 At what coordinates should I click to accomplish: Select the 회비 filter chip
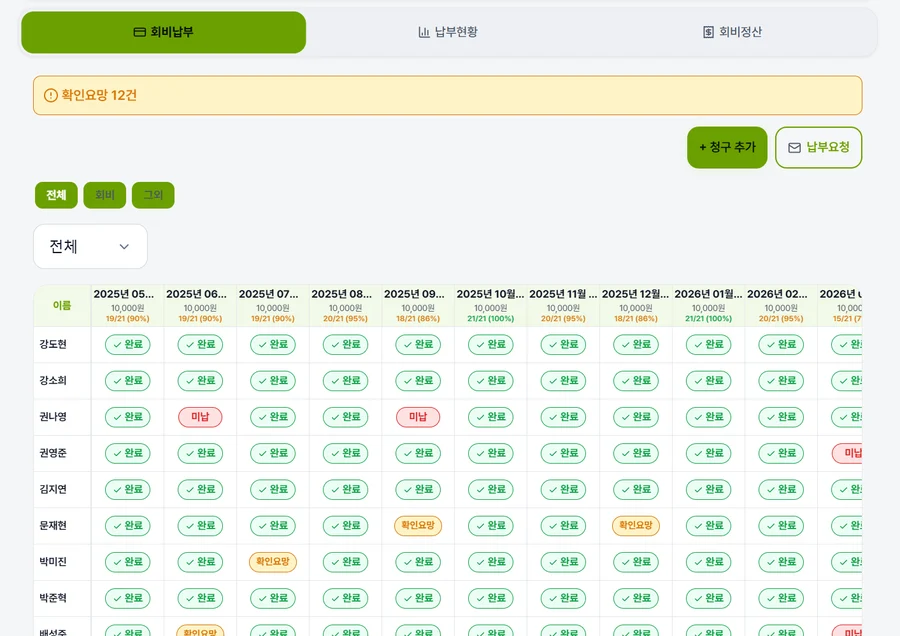point(104,195)
